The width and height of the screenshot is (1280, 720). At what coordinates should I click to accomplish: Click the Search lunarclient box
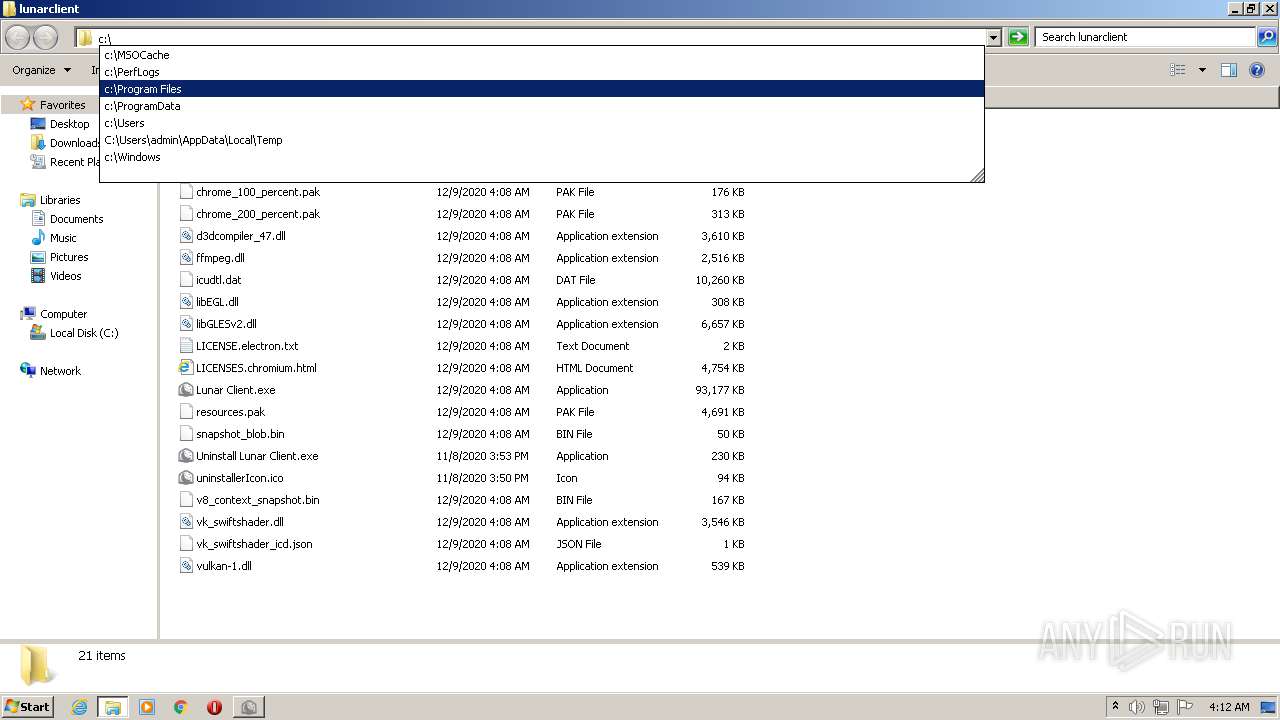[1145, 37]
